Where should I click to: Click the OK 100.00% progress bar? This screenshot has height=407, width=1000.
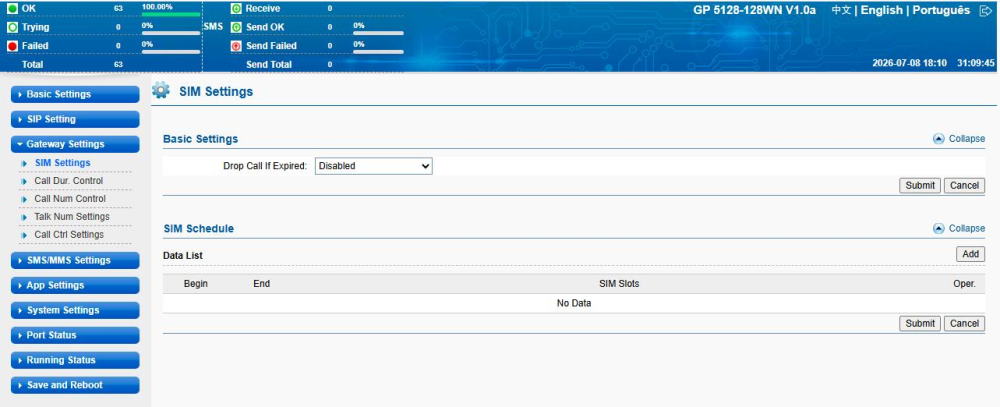[171, 14]
